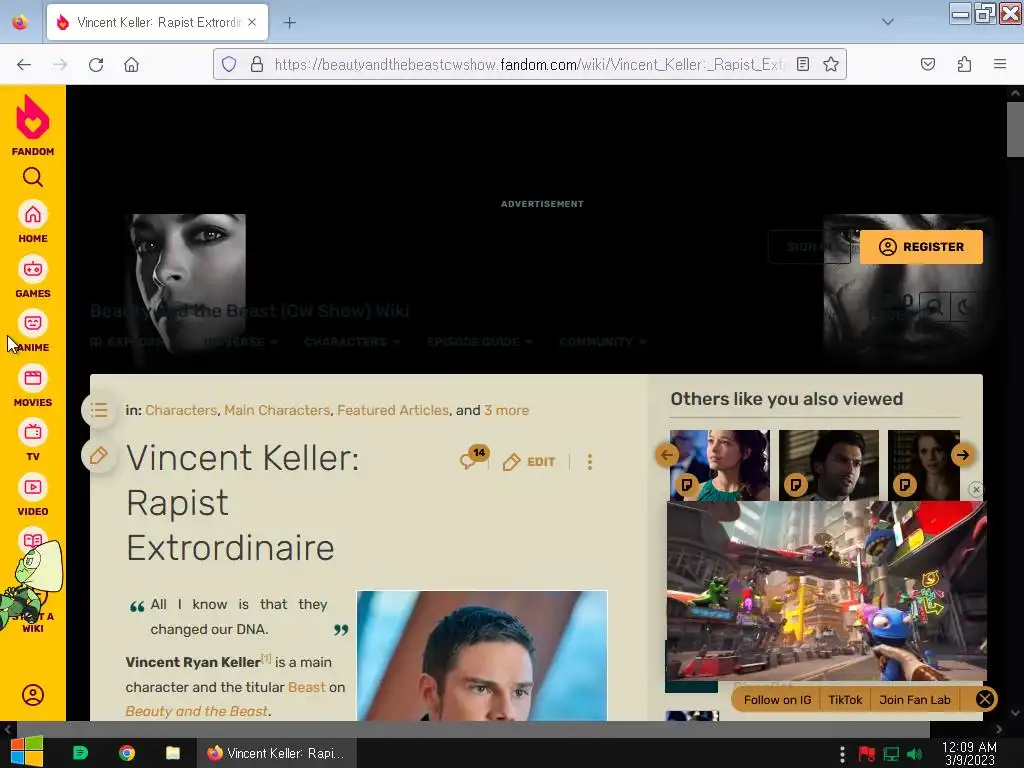1024x768 pixels.
Task: Open the Featured Articles category link
Action: pos(393,410)
